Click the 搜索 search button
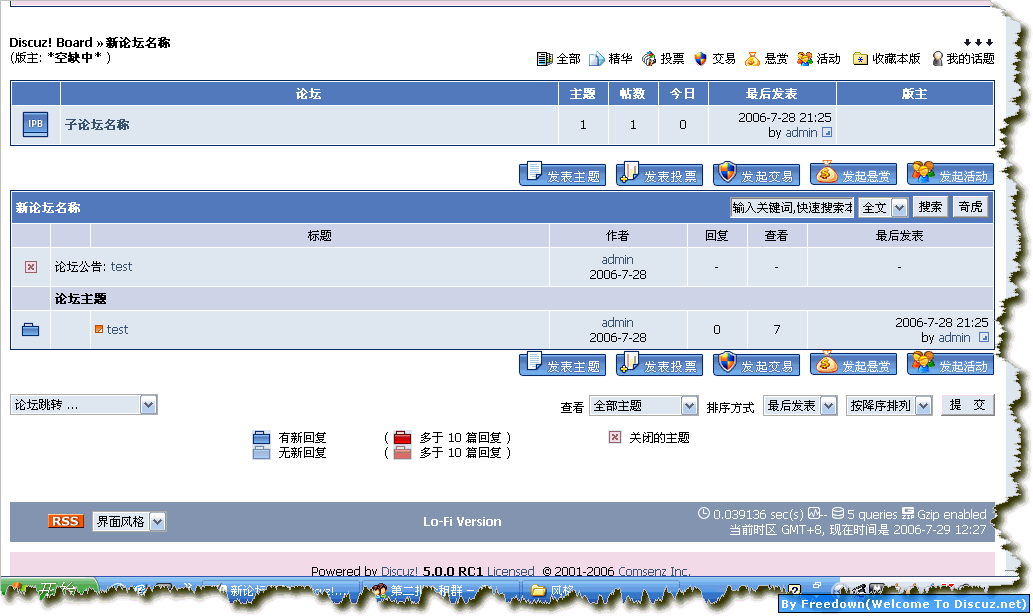The width and height of the screenshot is (1033, 616). [930, 207]
